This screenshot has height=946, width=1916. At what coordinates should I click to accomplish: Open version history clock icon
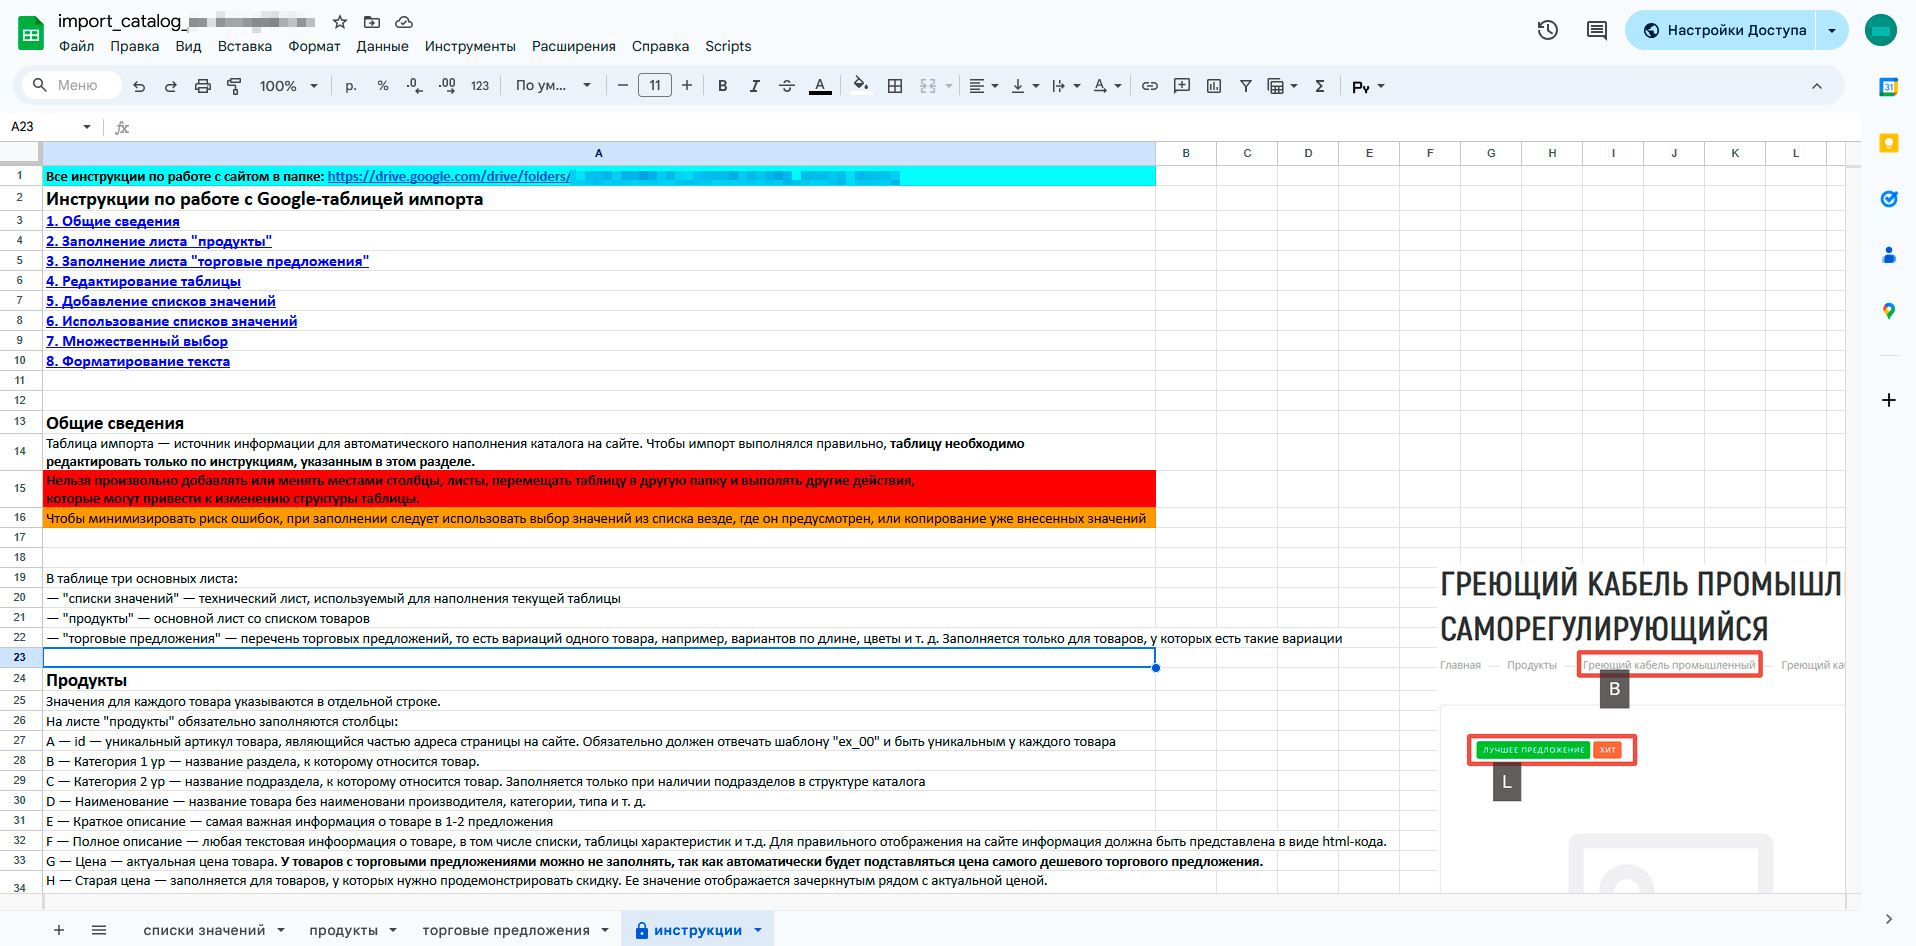pos(1548,30)
